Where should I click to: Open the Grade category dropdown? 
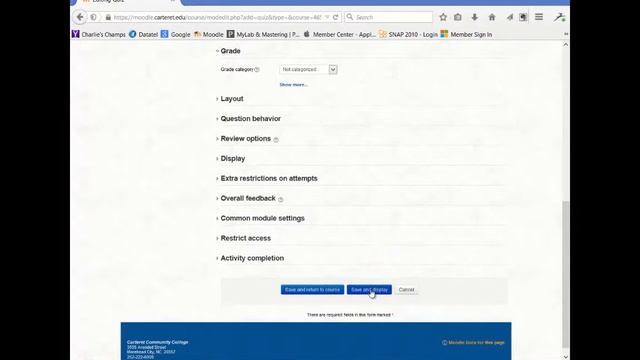[309, 69]
